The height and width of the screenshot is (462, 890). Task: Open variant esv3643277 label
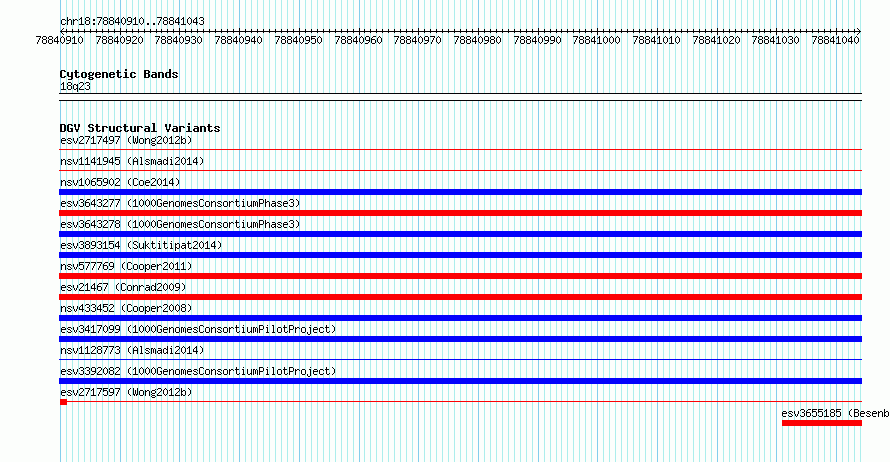[180, 203]
